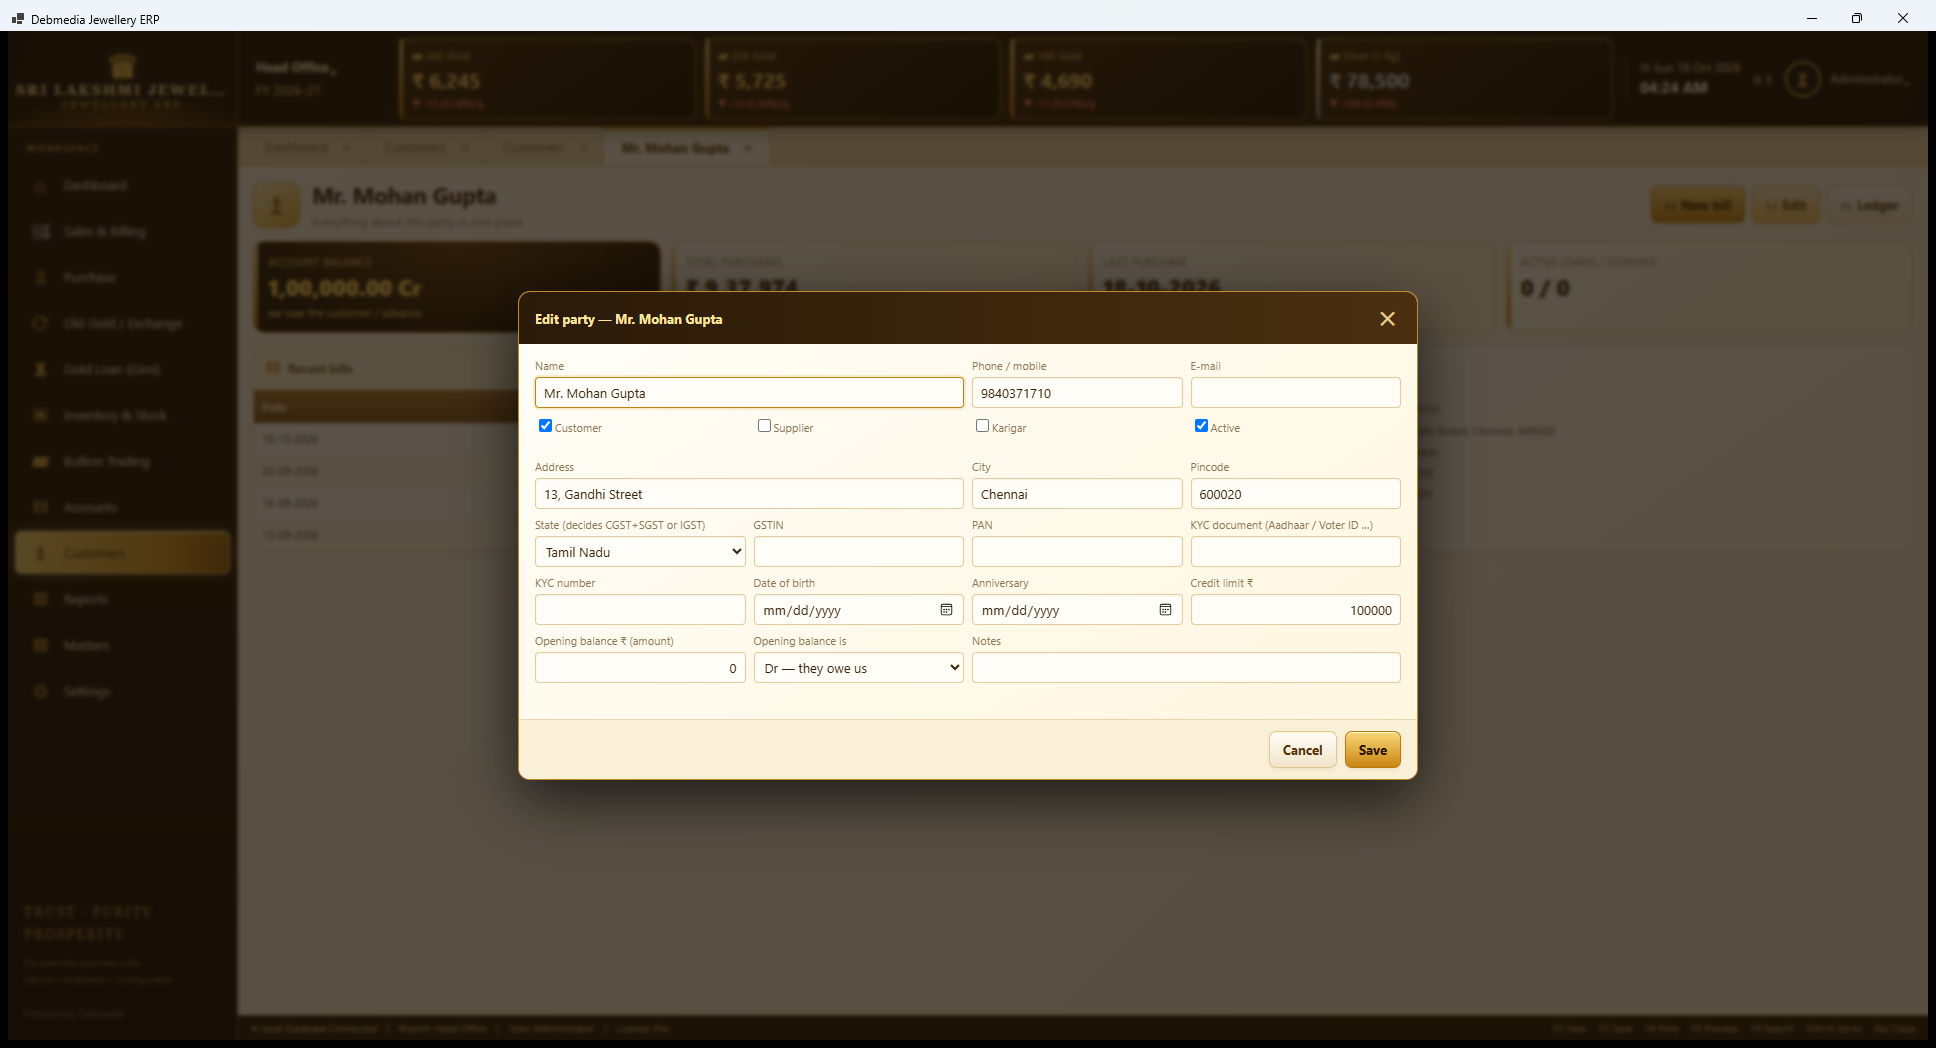
Task: Click the KYC document input field
Action: click(1295, 552)
